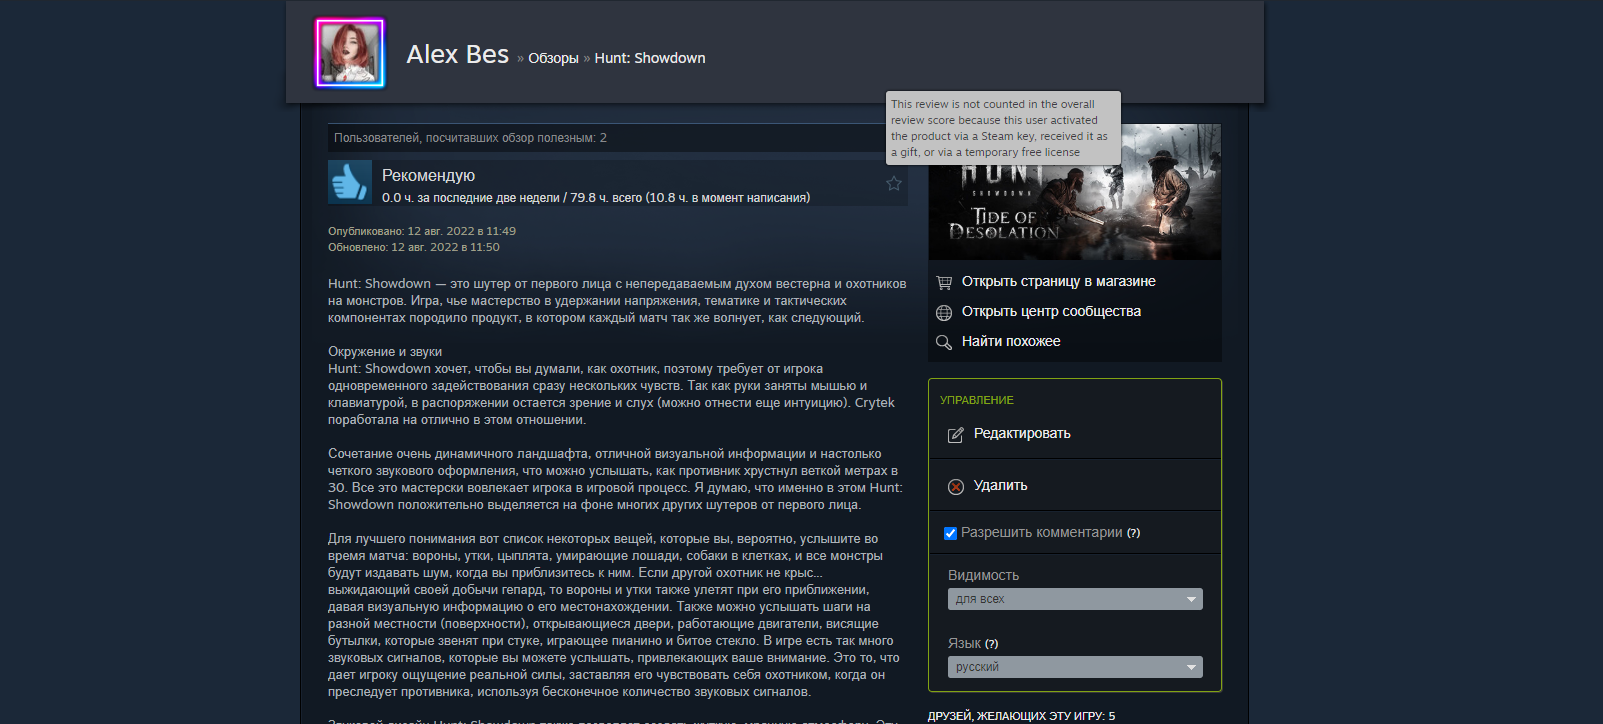Open Открыть страницу в магазине link
This screenshot has width=1603, height=724.
tap(1059, 281)
